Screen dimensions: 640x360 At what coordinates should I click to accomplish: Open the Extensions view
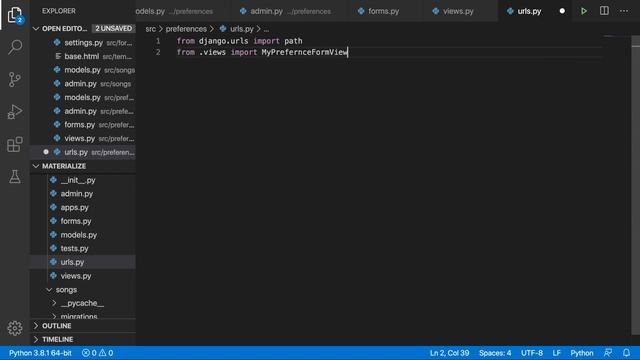click(15, 144)
